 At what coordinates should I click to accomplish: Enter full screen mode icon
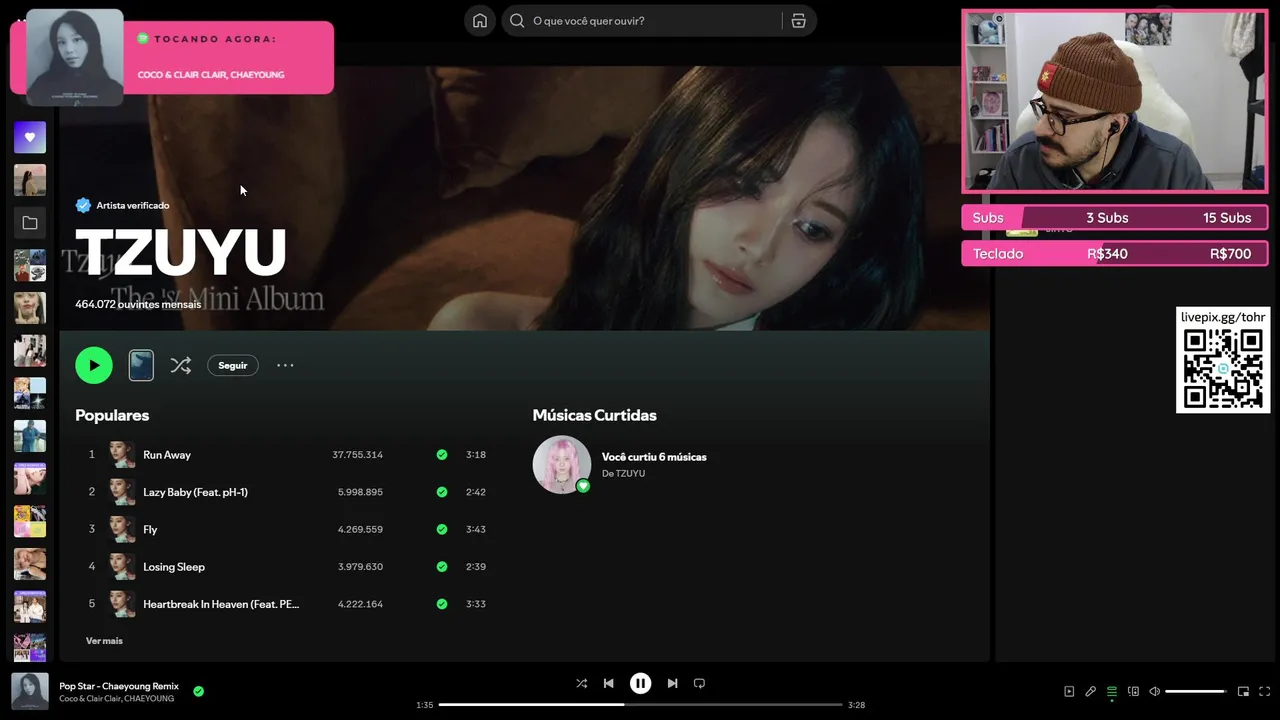click(x=1264, y=691)
